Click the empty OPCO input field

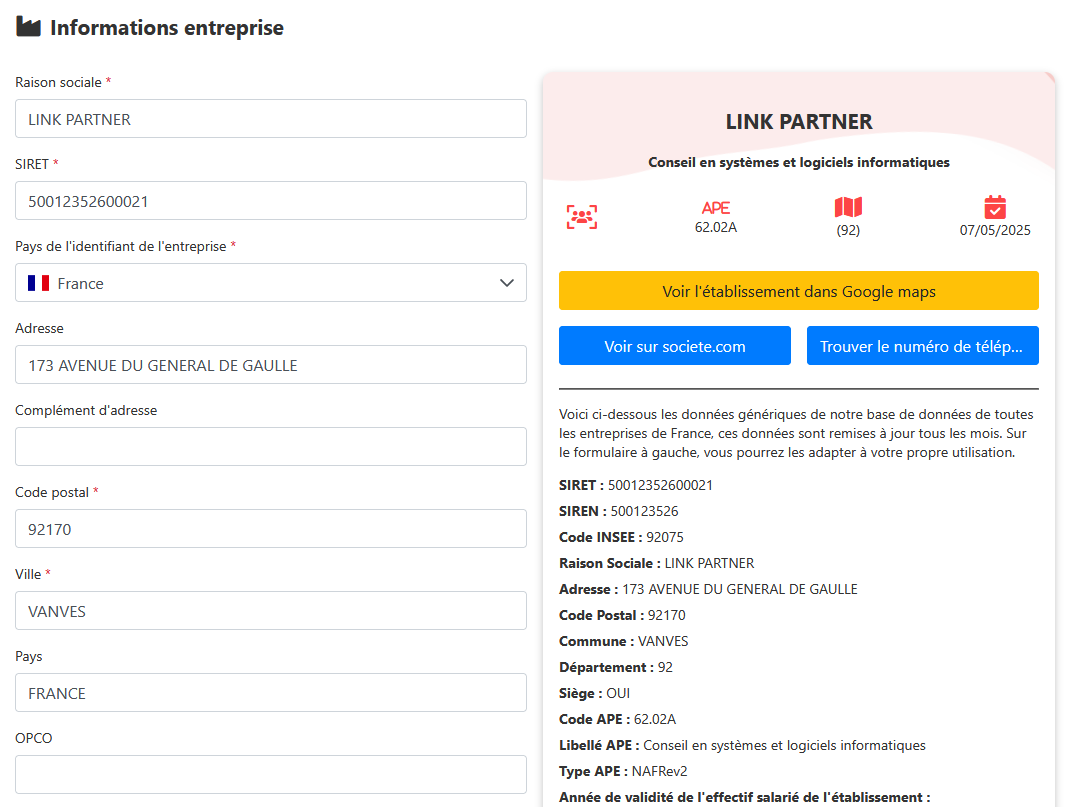tap(271, 774)
